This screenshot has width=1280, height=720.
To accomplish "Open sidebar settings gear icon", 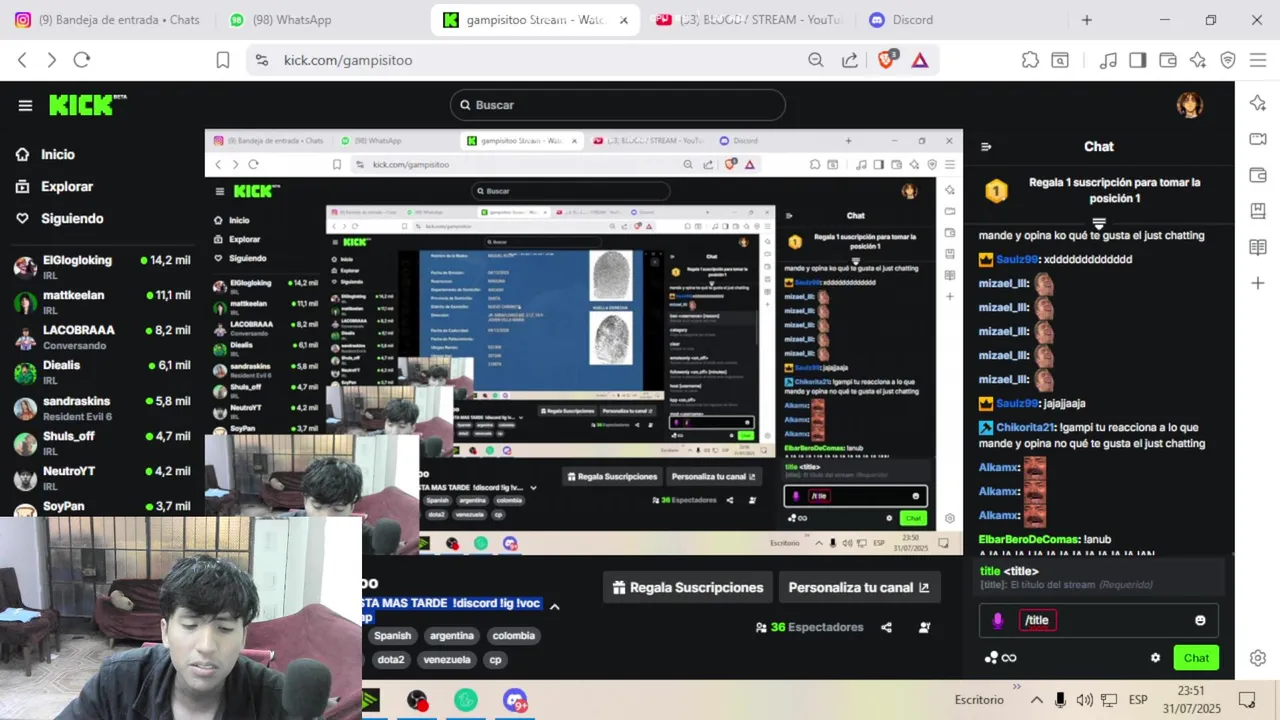I will click(x=1258, y=658).
